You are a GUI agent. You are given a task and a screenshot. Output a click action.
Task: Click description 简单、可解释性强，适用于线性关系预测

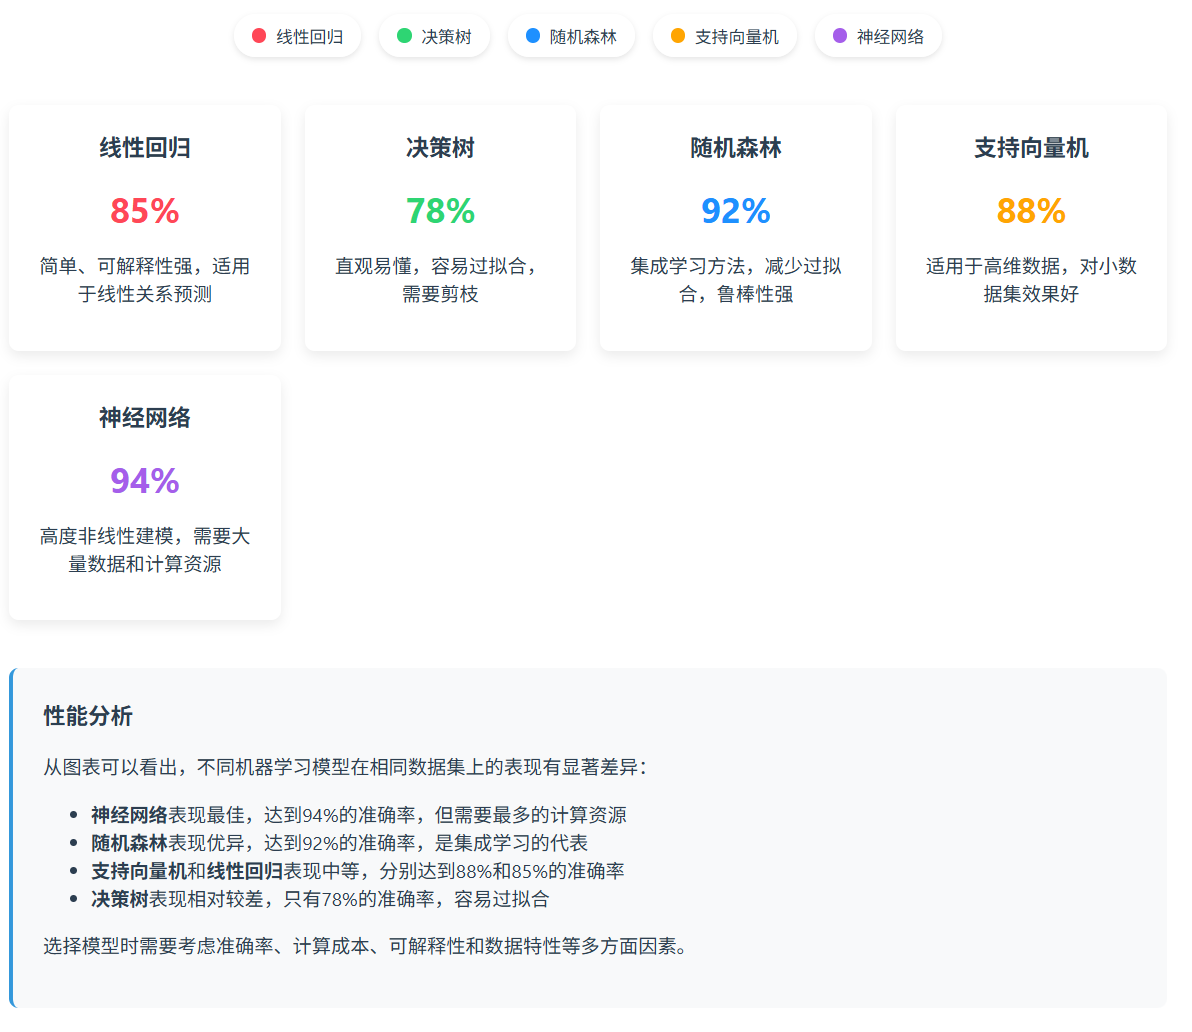144,280
